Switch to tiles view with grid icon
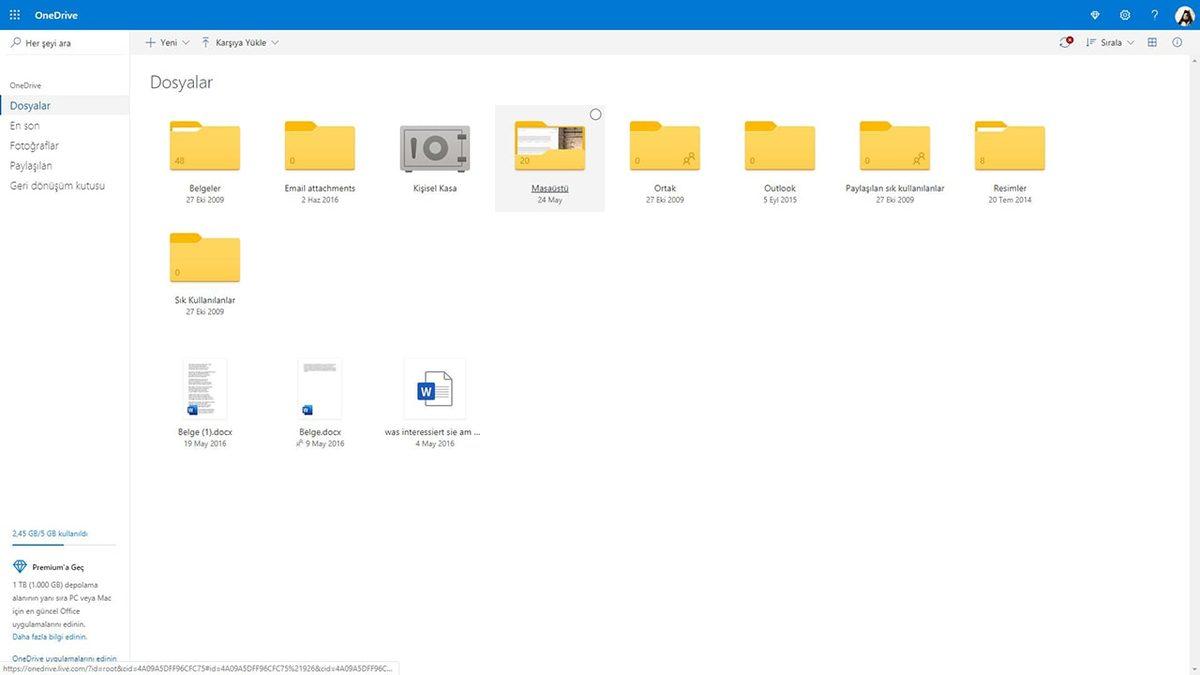This screenshot has width=1200, height=675. [x=1152, y=42]
